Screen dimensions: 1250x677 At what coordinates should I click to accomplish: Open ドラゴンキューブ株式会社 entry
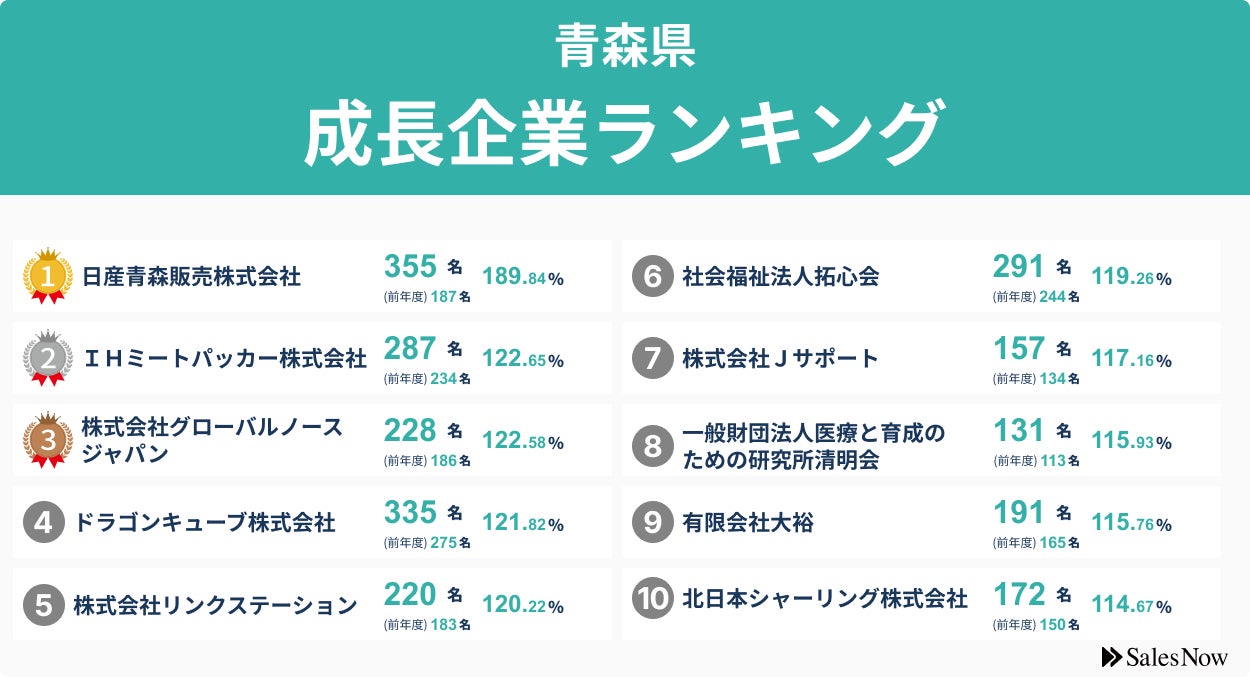coord(205,523)
